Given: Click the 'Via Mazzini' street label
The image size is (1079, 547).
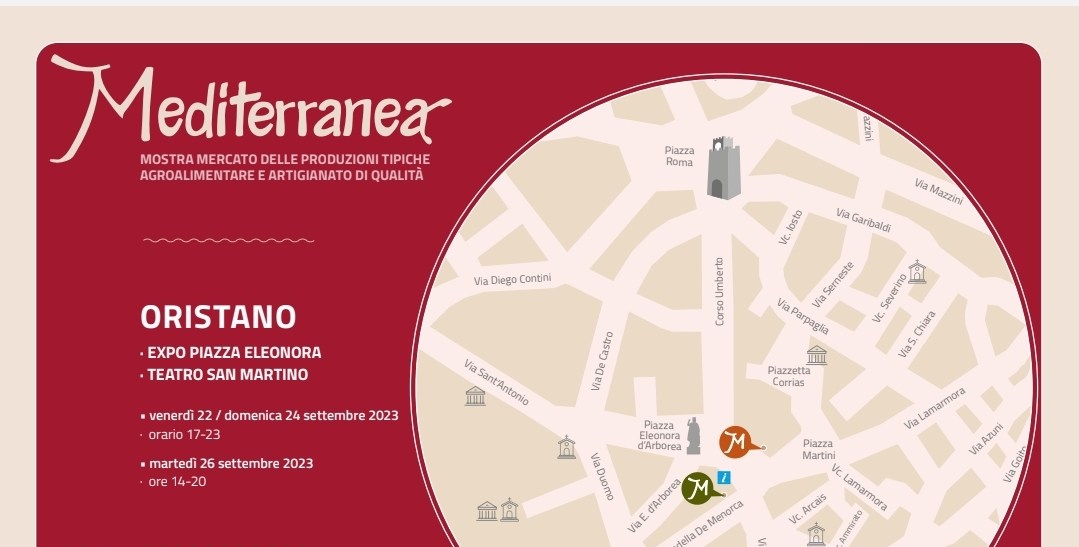Looking at the screenshot, I should click(939, 191).
